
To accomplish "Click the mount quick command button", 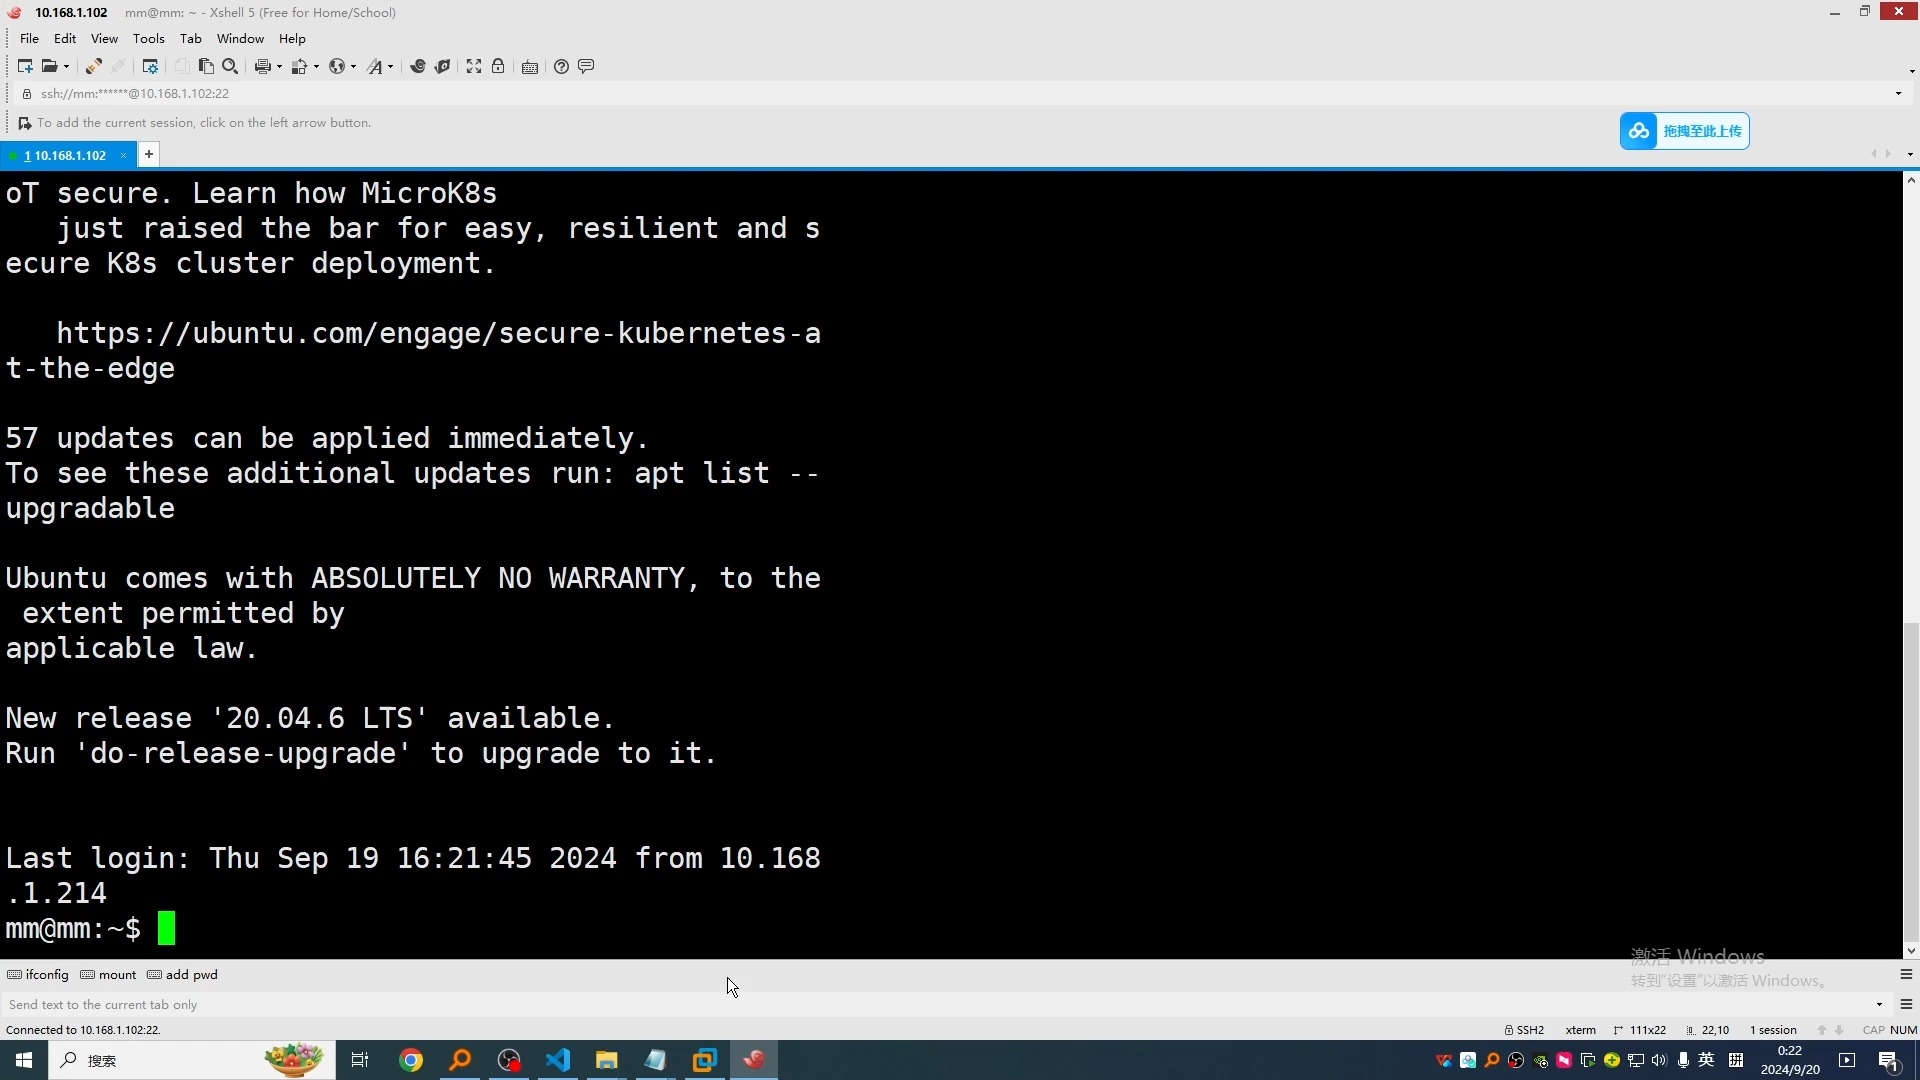I will coord(108,974).
